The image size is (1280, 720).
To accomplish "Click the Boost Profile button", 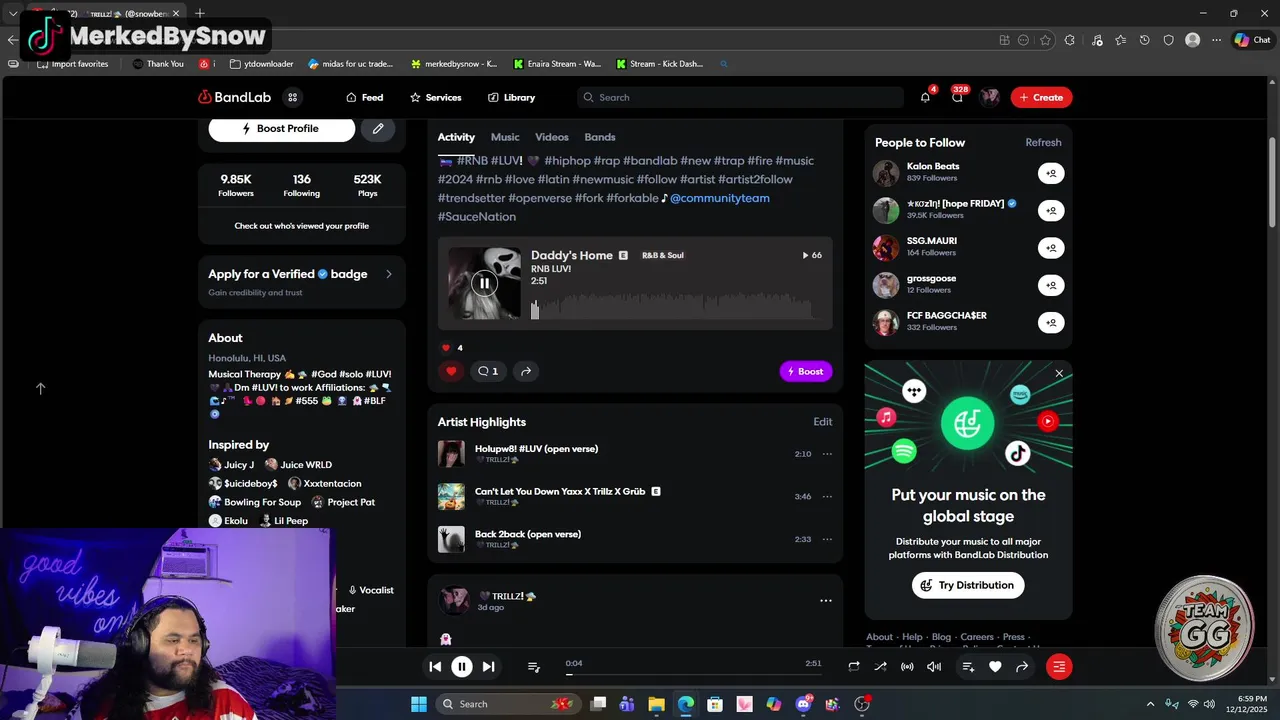I will (x=281, y=129).
